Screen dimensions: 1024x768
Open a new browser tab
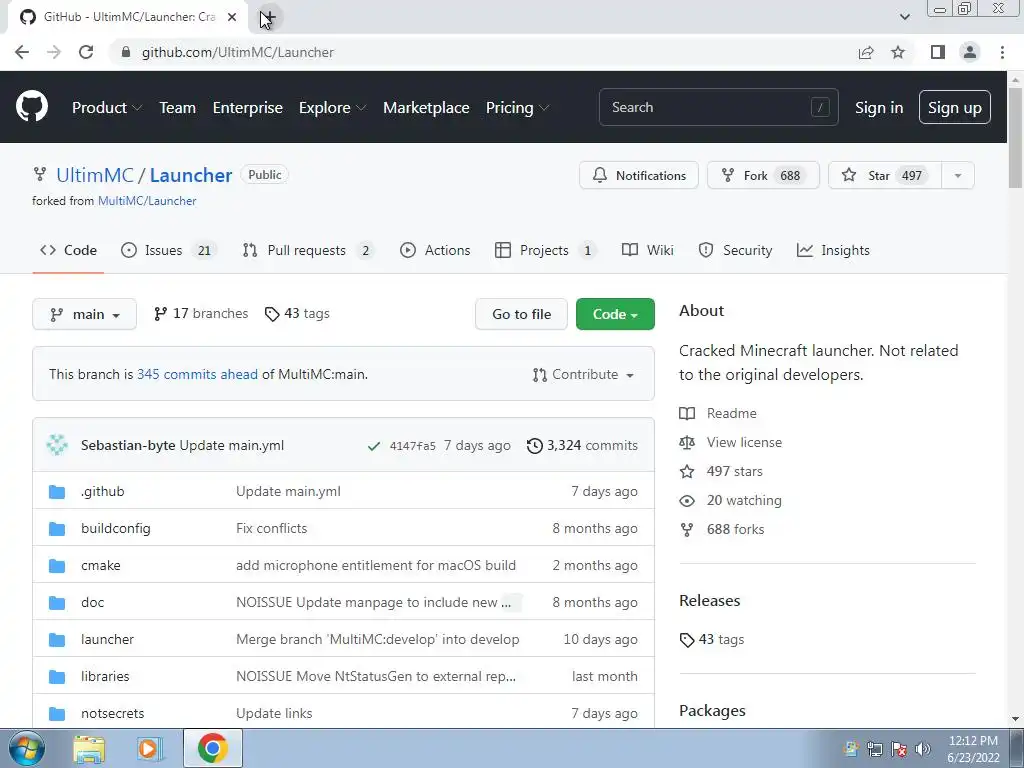pos(268,18)
